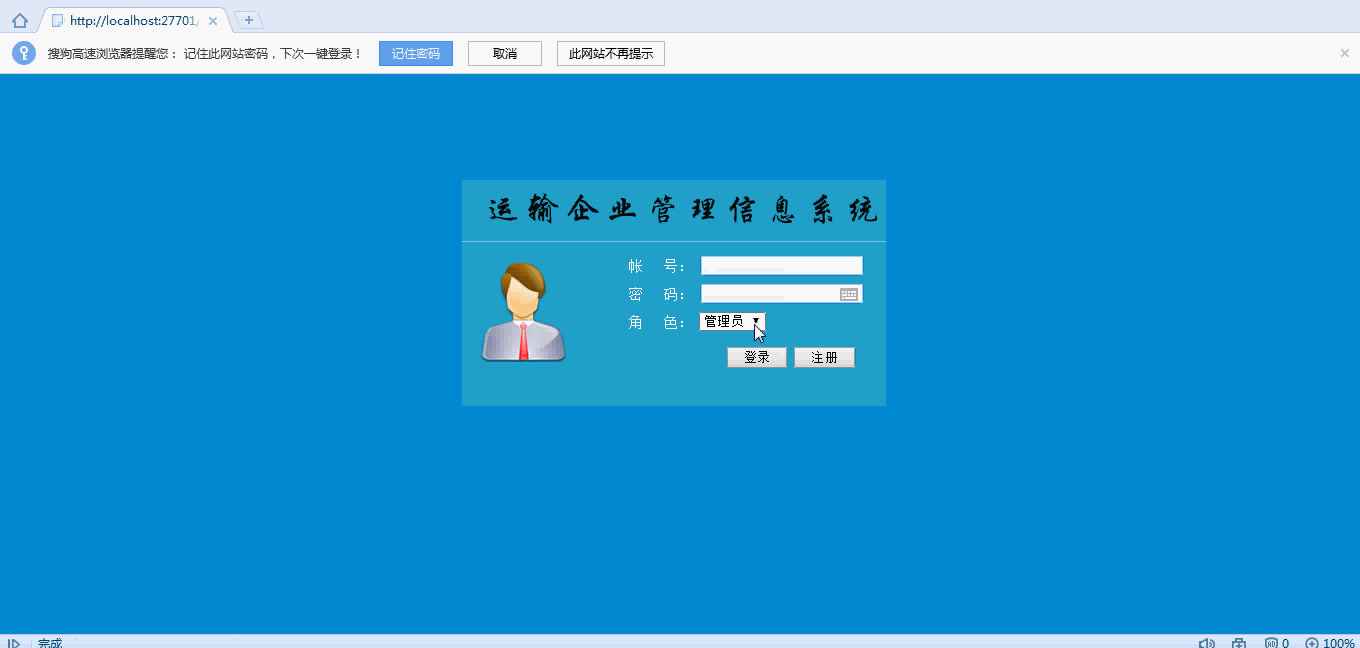Click the new tab plus button

pyautogui.click(x=246, y=19)
